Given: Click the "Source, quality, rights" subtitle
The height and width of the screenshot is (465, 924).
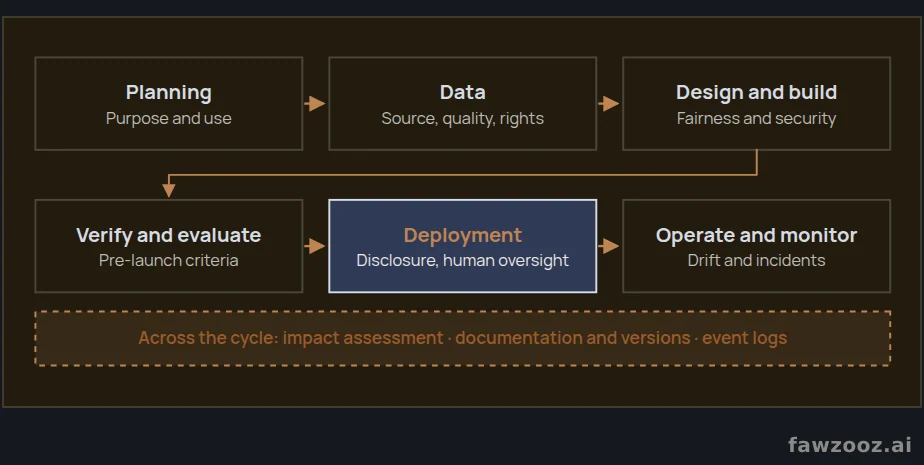Looking at the screenshot, I should click(x=463, y=118).
